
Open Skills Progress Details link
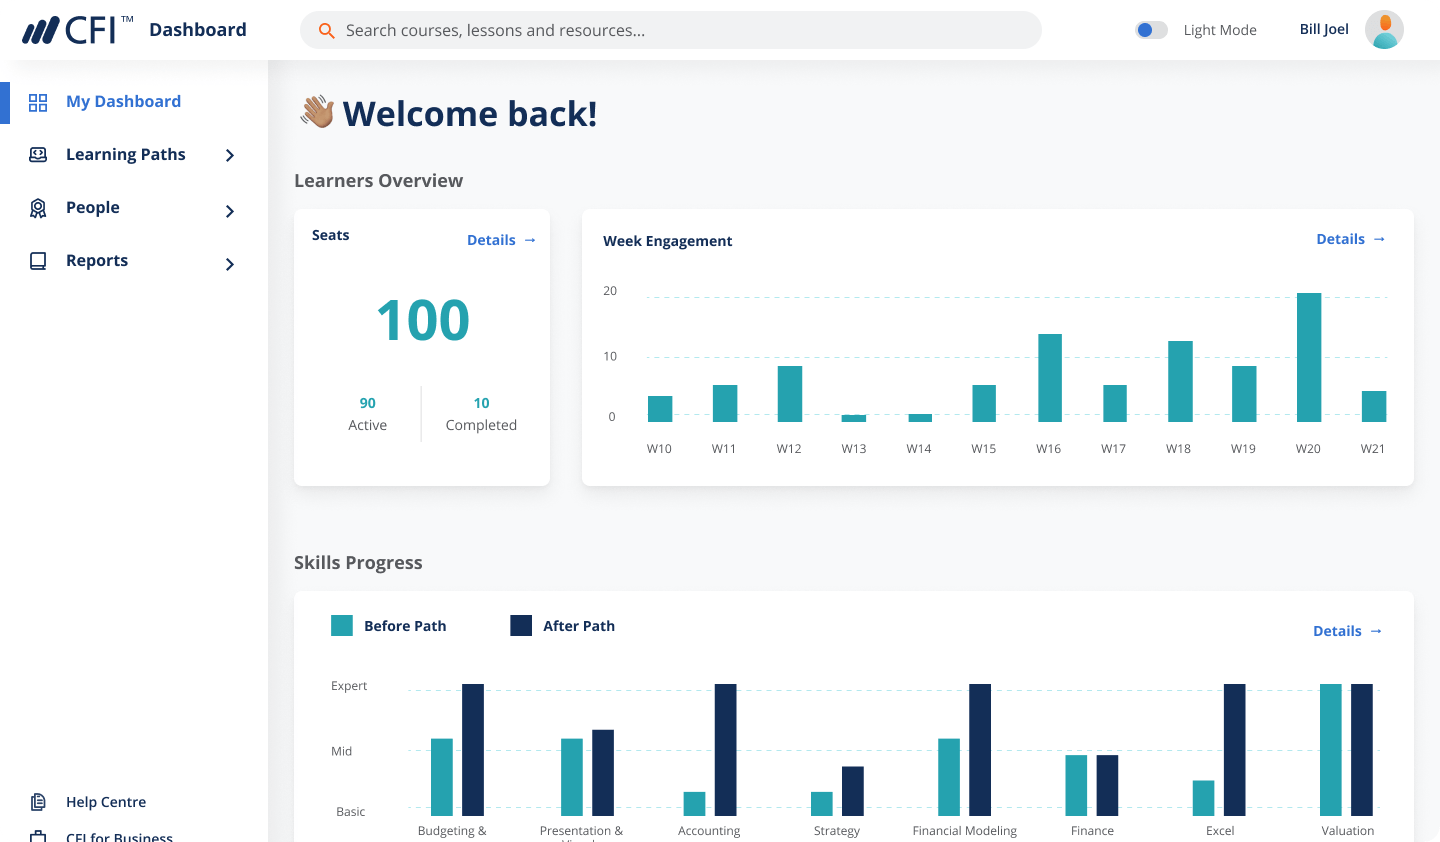1347,631
